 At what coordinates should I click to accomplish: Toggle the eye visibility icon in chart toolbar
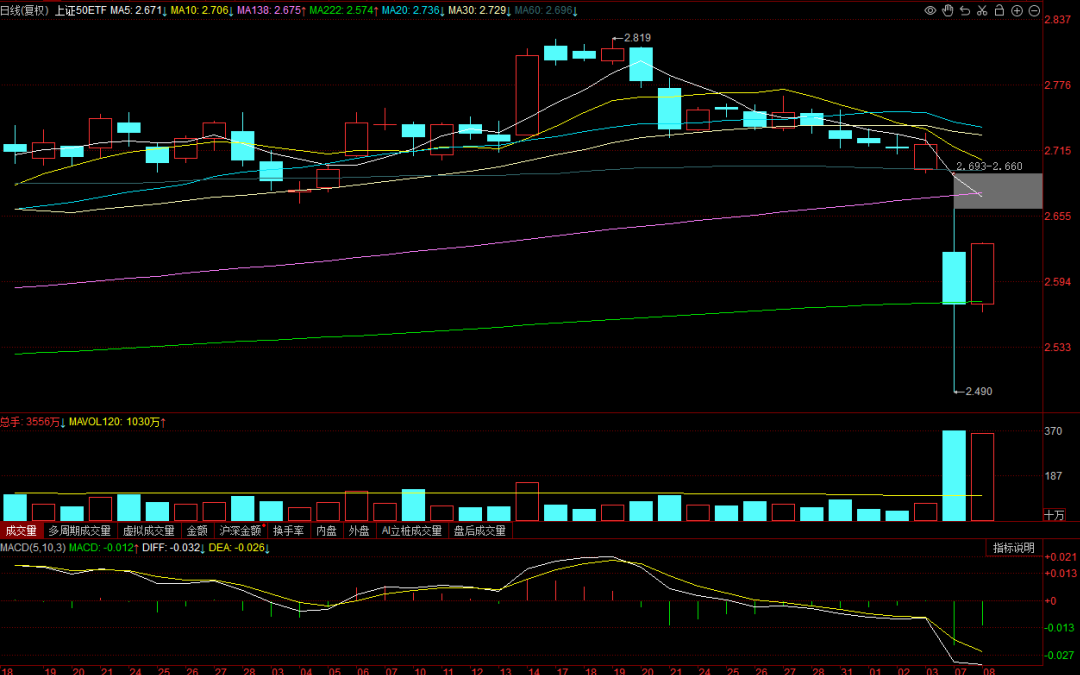coord(931,10)
